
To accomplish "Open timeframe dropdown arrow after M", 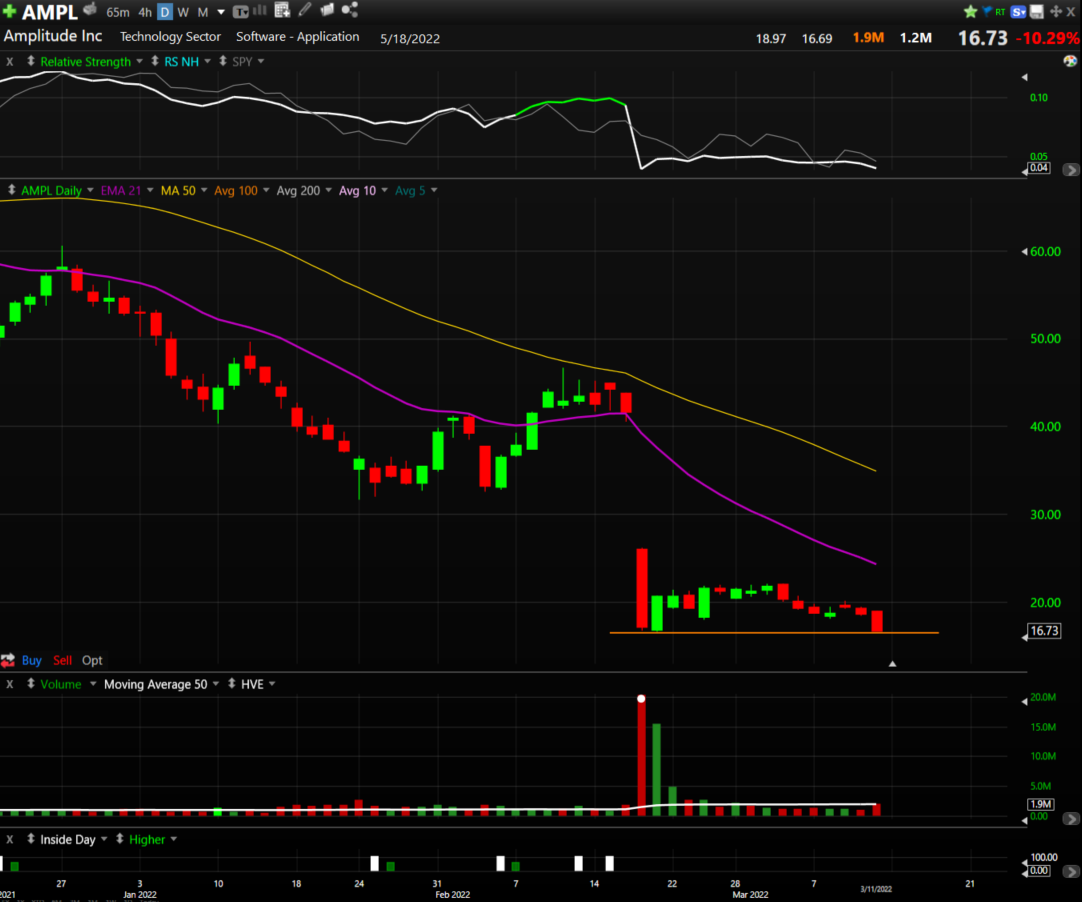I will tap(221, 12).
